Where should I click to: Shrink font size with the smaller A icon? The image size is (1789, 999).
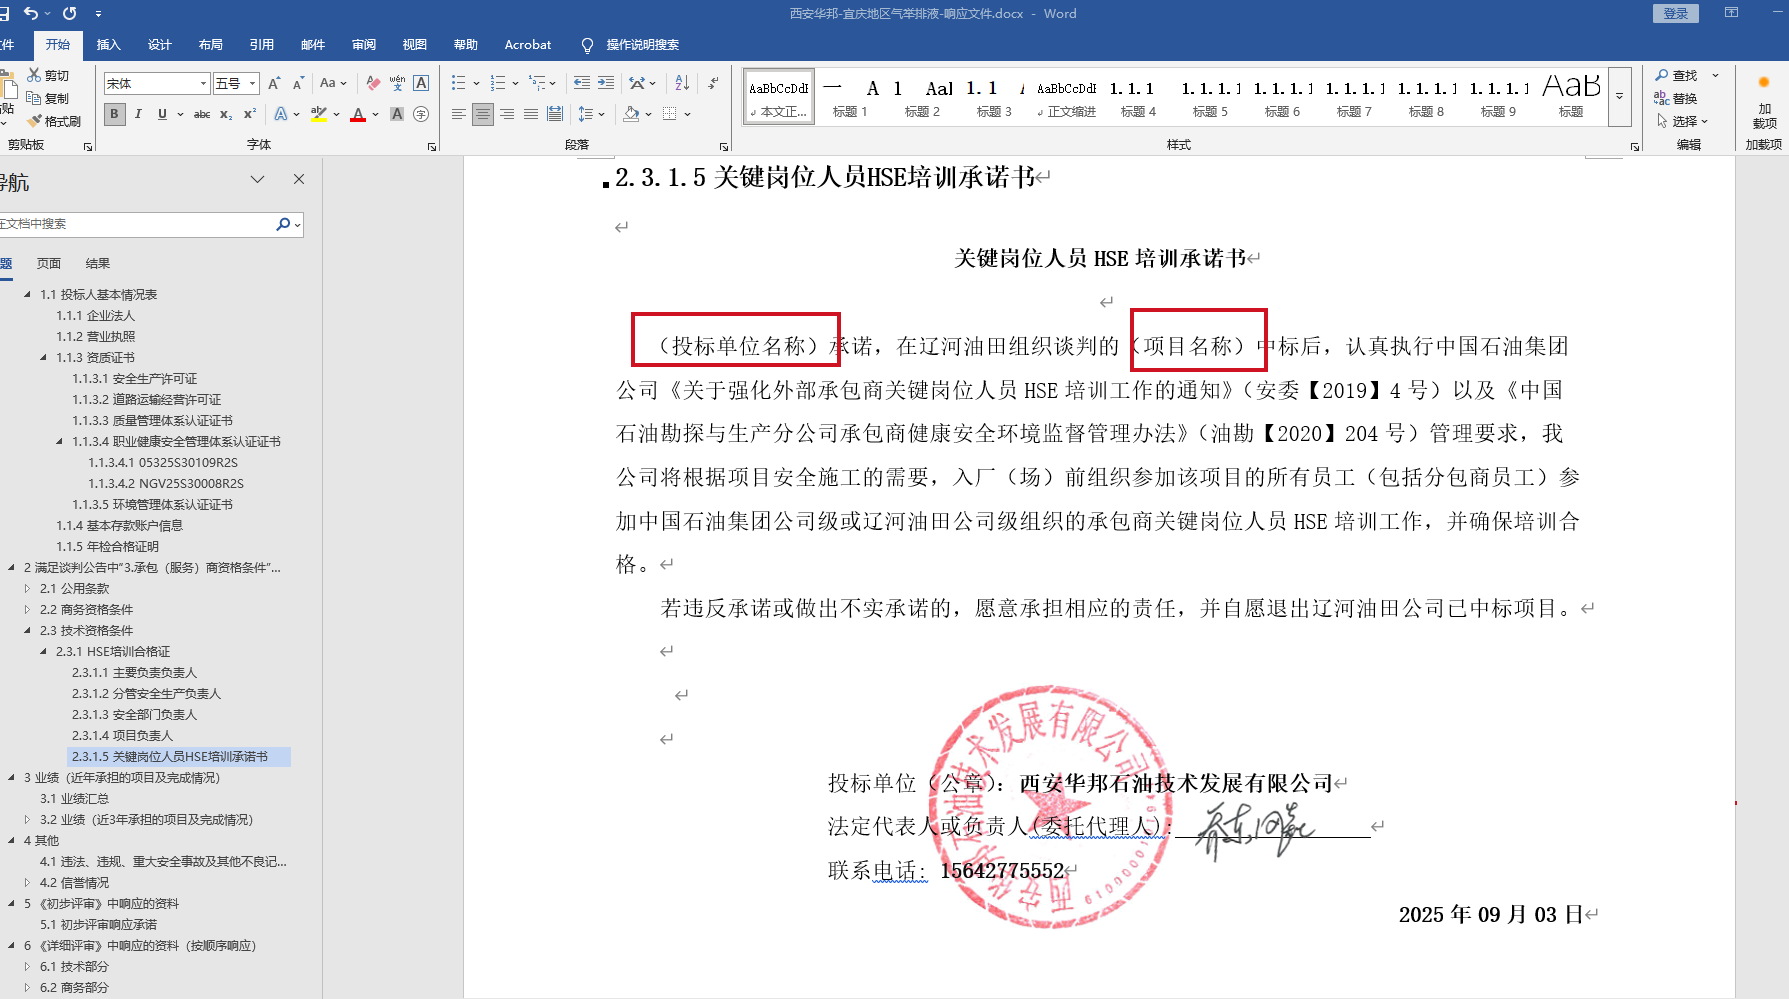click(298, 83)
